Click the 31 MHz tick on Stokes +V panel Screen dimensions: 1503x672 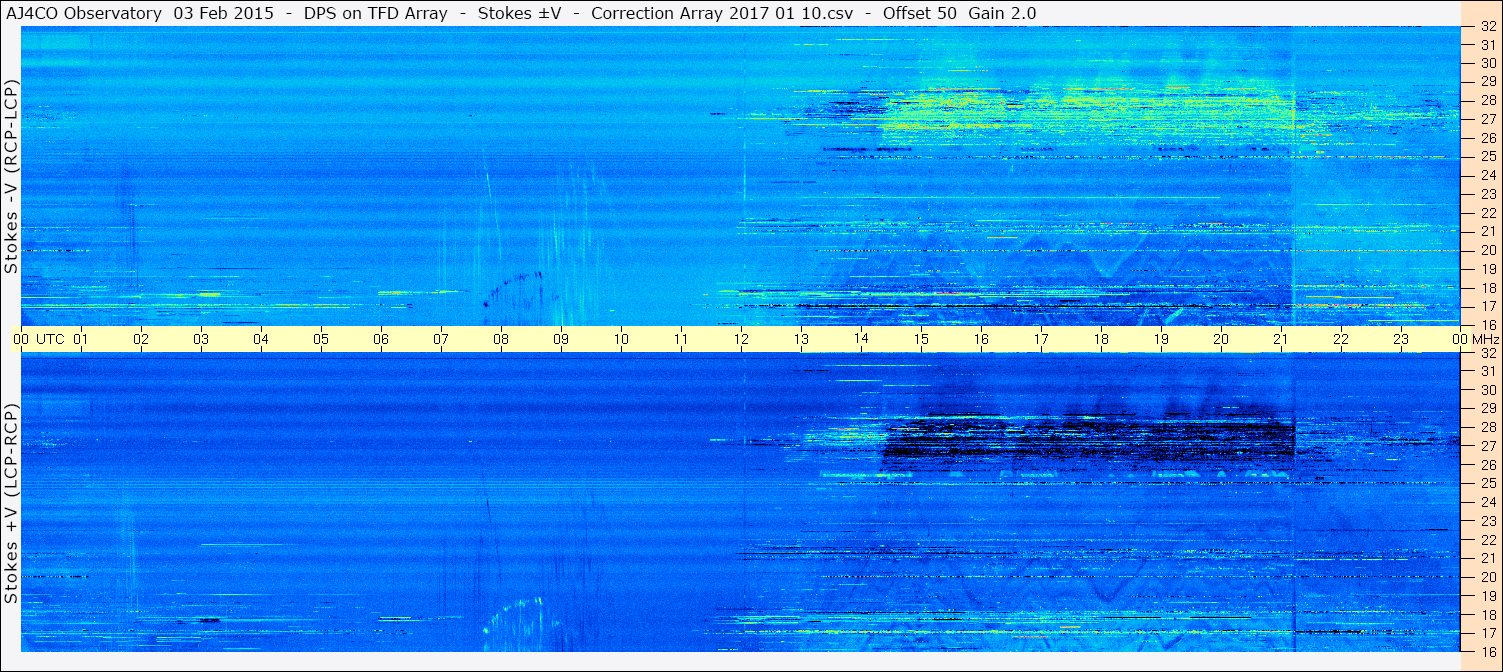[x=1487, y=371]
